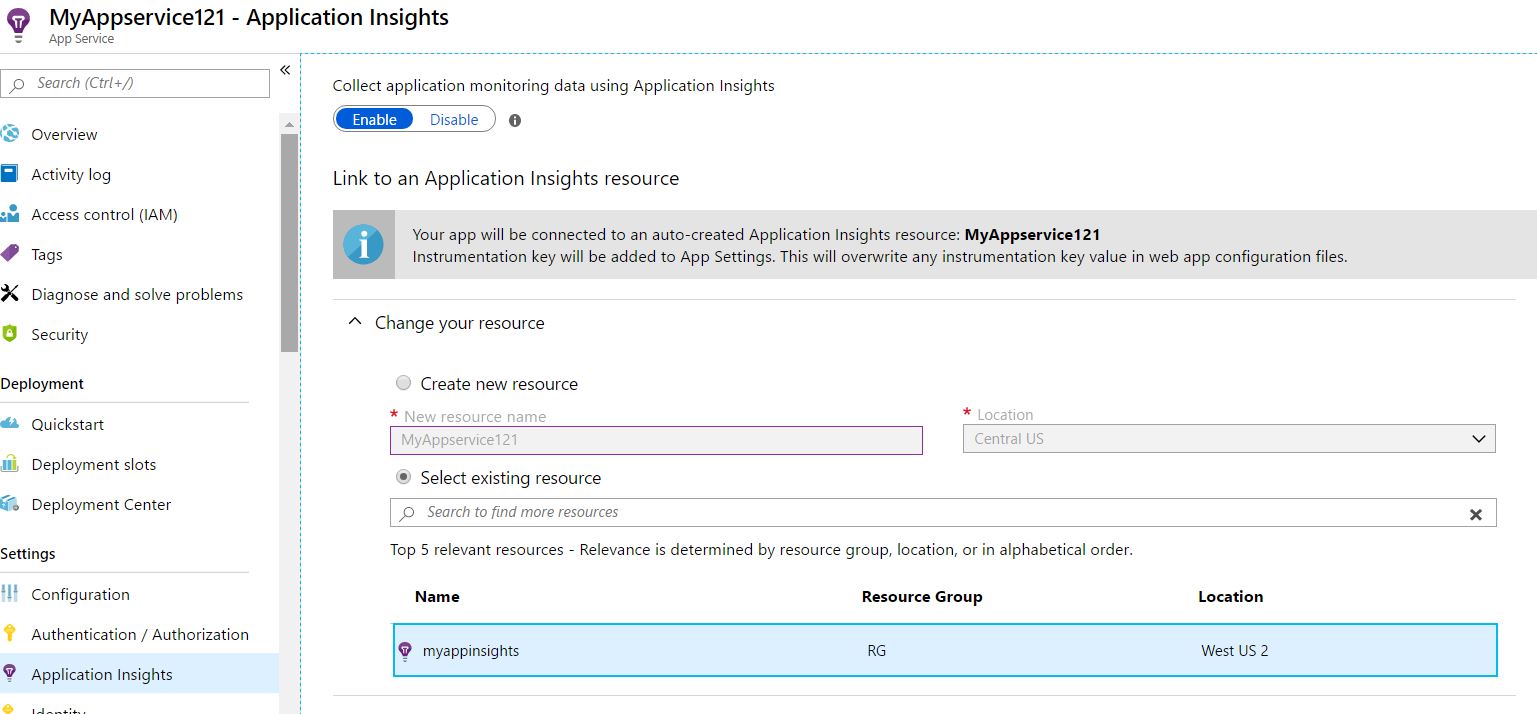Click Disable to turn off monitoring
The image size is (1537, 714).
tap(453, 118)
